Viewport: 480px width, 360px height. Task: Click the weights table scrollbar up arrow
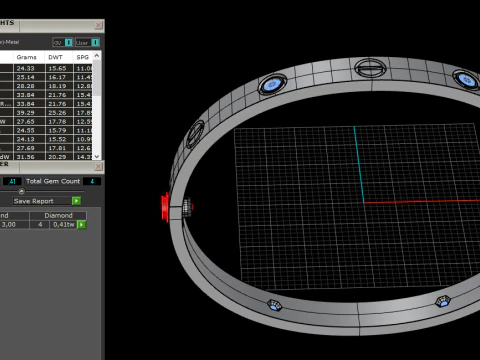pyautogui.click(x=97, y=56)
